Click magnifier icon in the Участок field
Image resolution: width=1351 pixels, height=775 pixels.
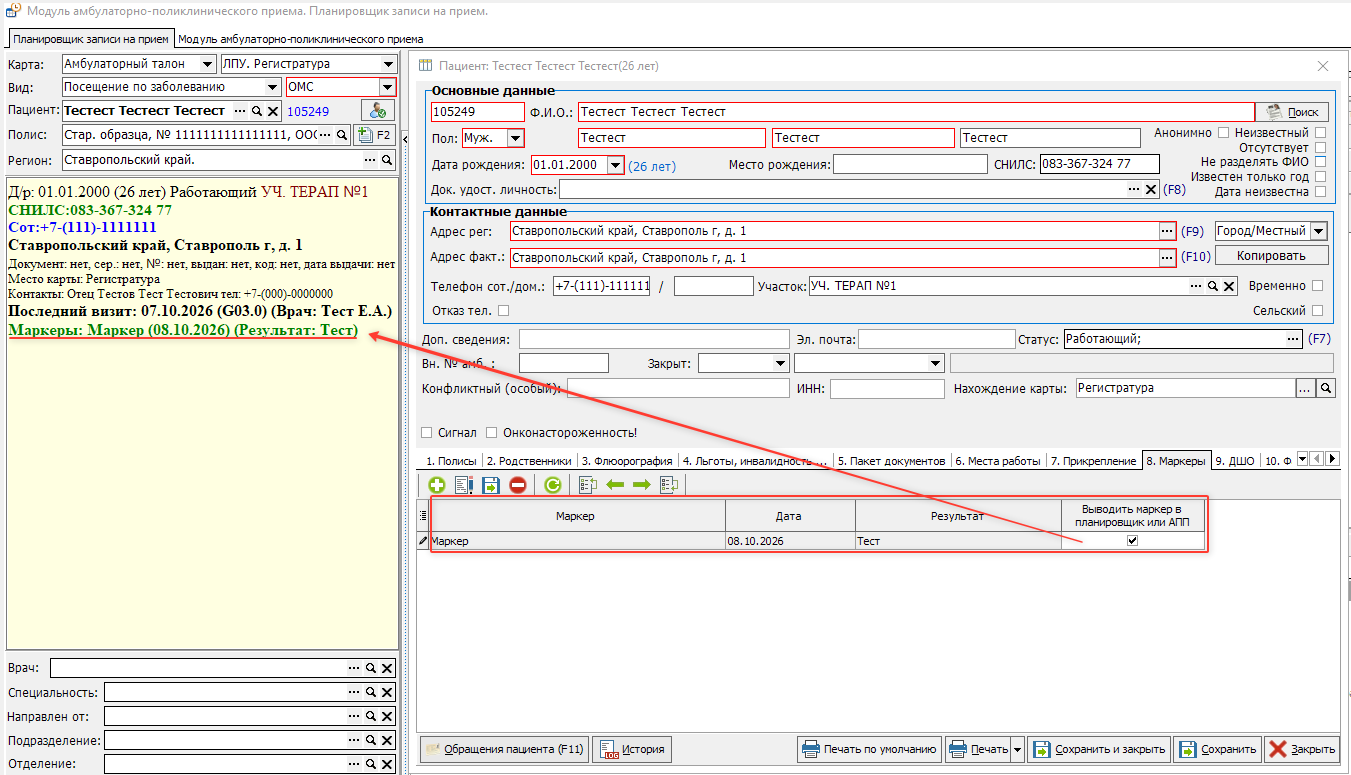coord(1212,286)
